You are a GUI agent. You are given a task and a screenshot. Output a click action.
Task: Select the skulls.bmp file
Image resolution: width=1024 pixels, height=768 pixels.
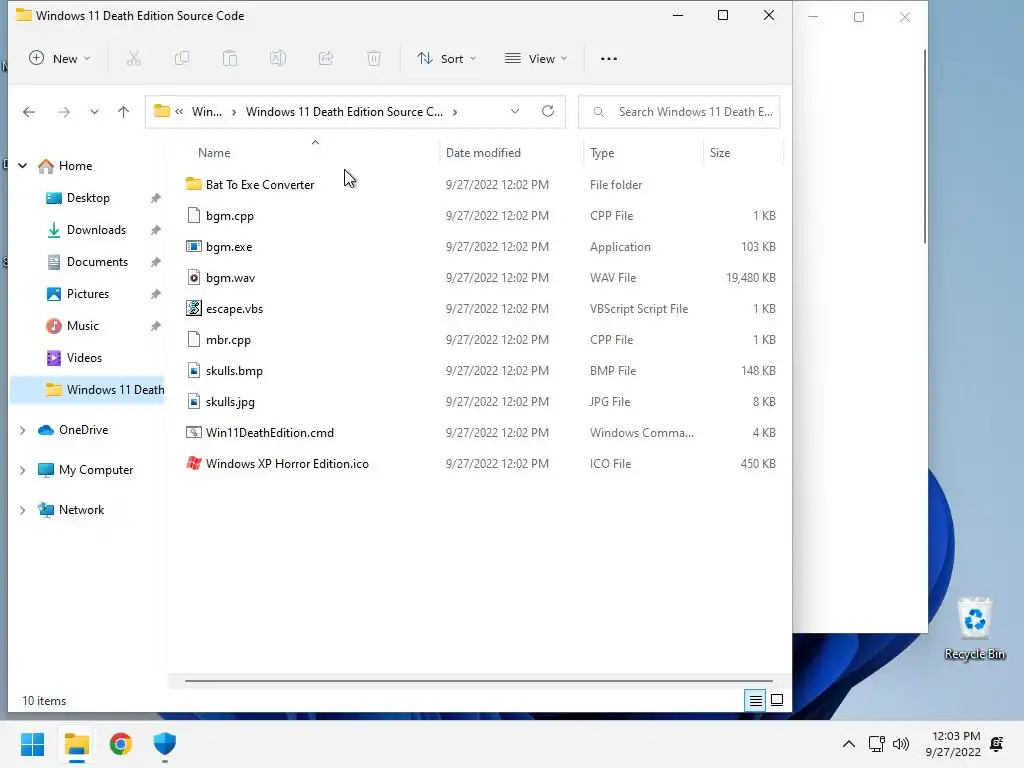point(234,371)
